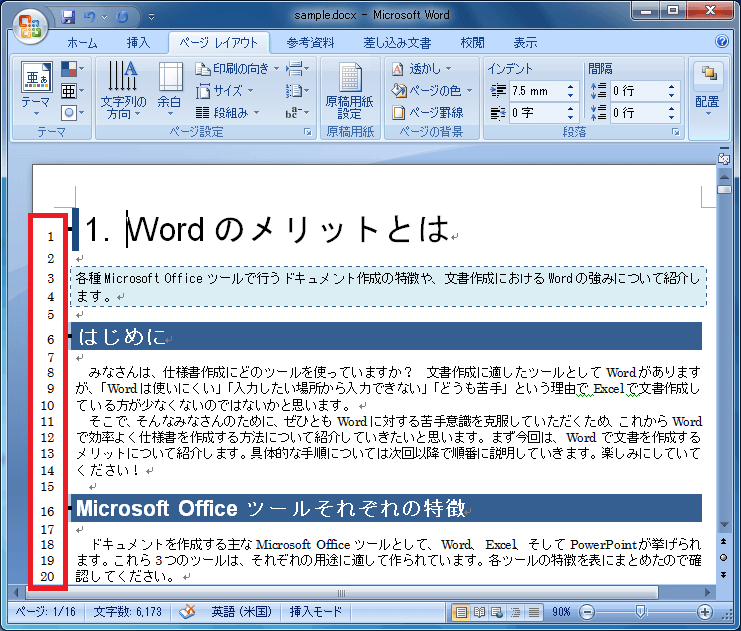Click right indent field showing 0 字

536,113
